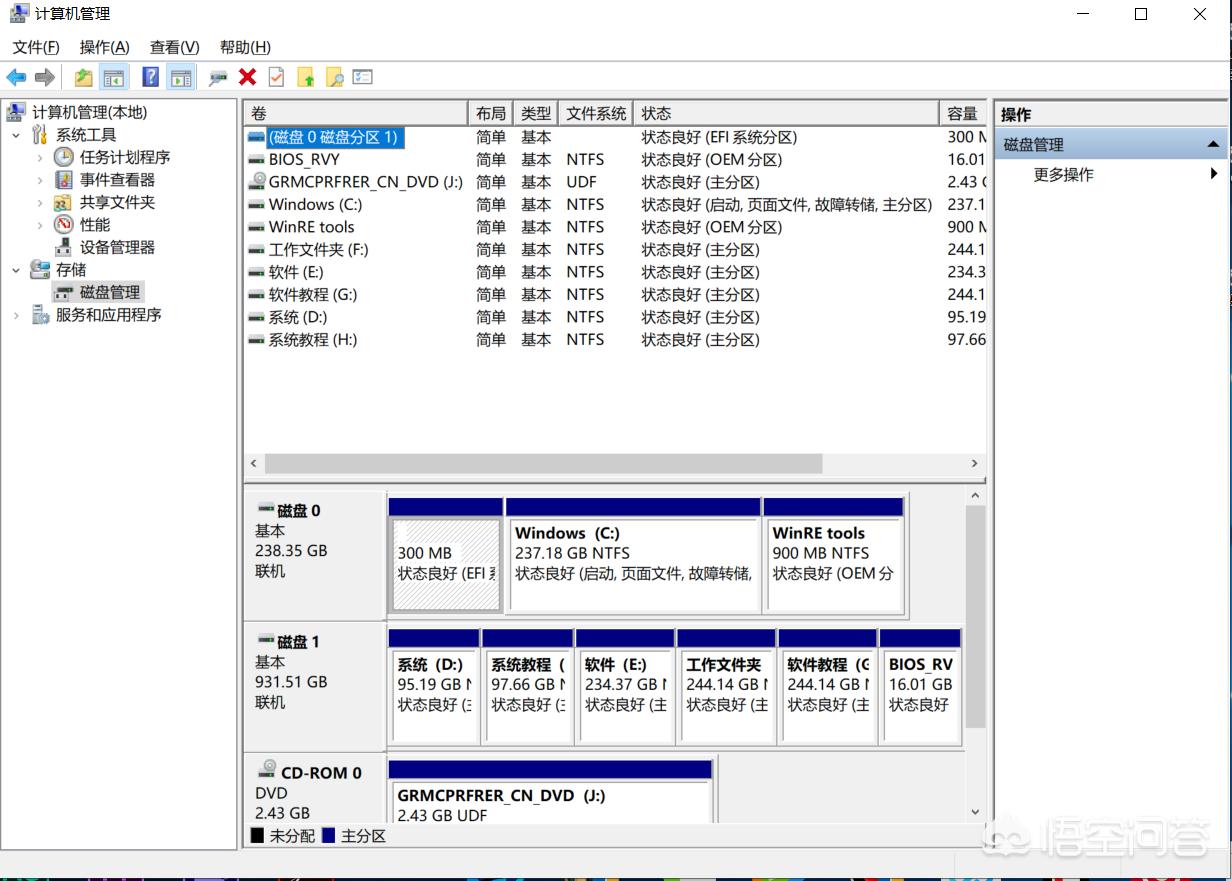Open the 操作(A) menu
The height and width of the screenshot is (881, 1232).
pyautogui.click(x=104, y=47)
